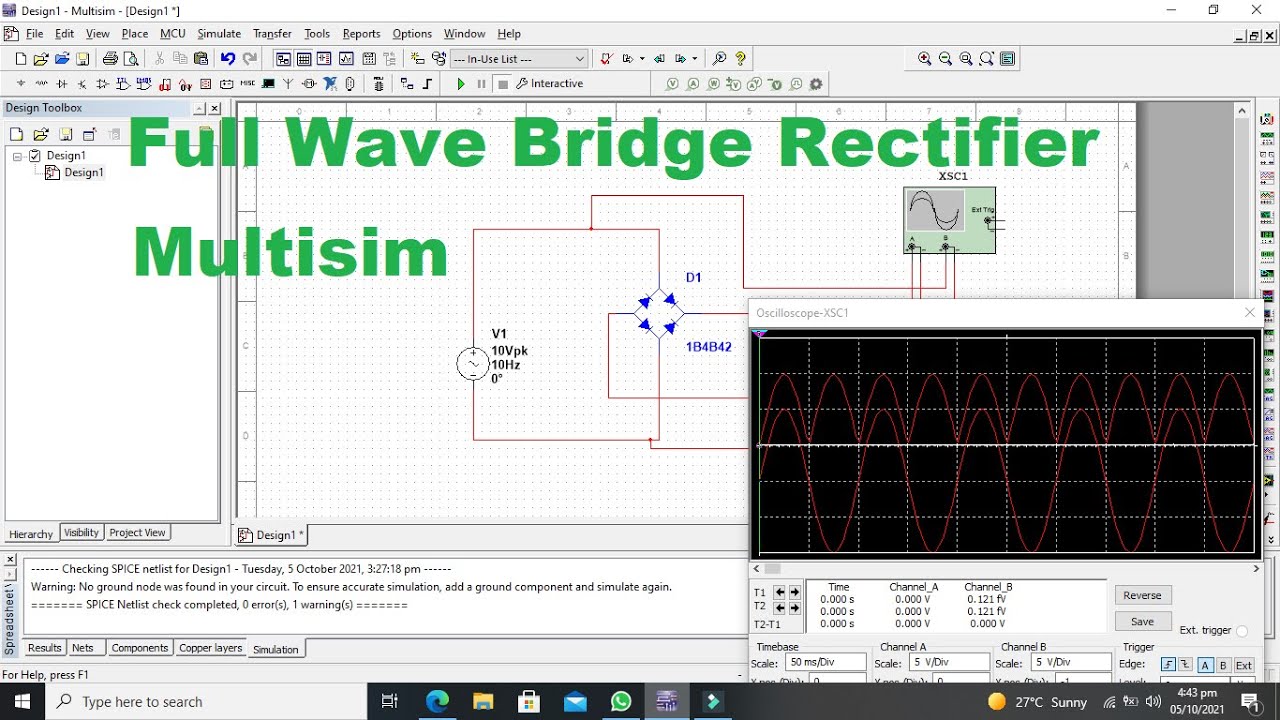Screen dimensions: 1280x720
Task: Switch to the Visibility tab
Action: tap(81, 533)
